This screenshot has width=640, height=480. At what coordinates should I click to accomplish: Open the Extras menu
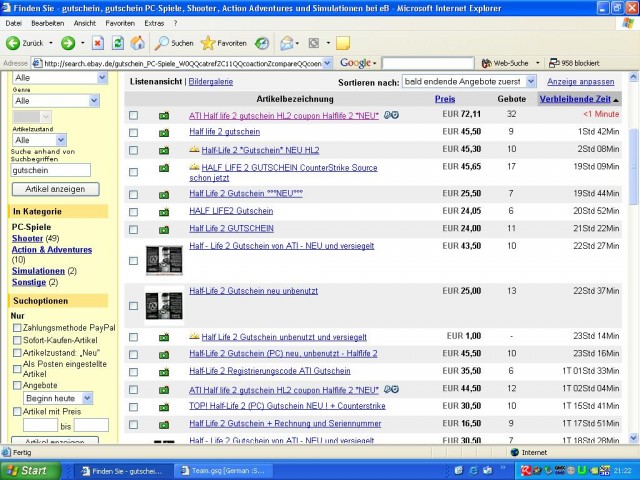tap(154, 23)
